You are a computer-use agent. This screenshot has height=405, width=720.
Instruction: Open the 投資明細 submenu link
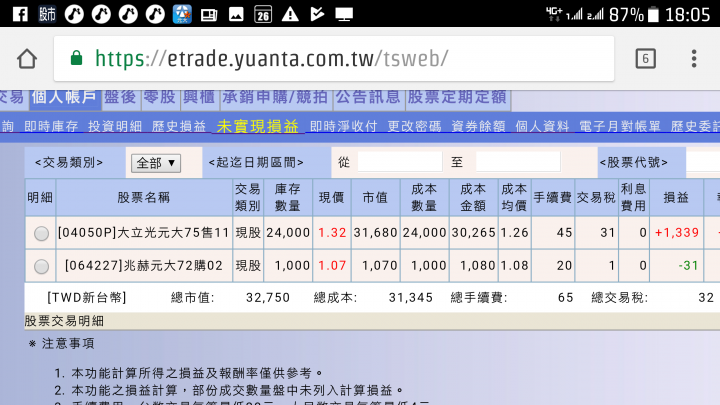pyautogui.click(x=115, y=127)
